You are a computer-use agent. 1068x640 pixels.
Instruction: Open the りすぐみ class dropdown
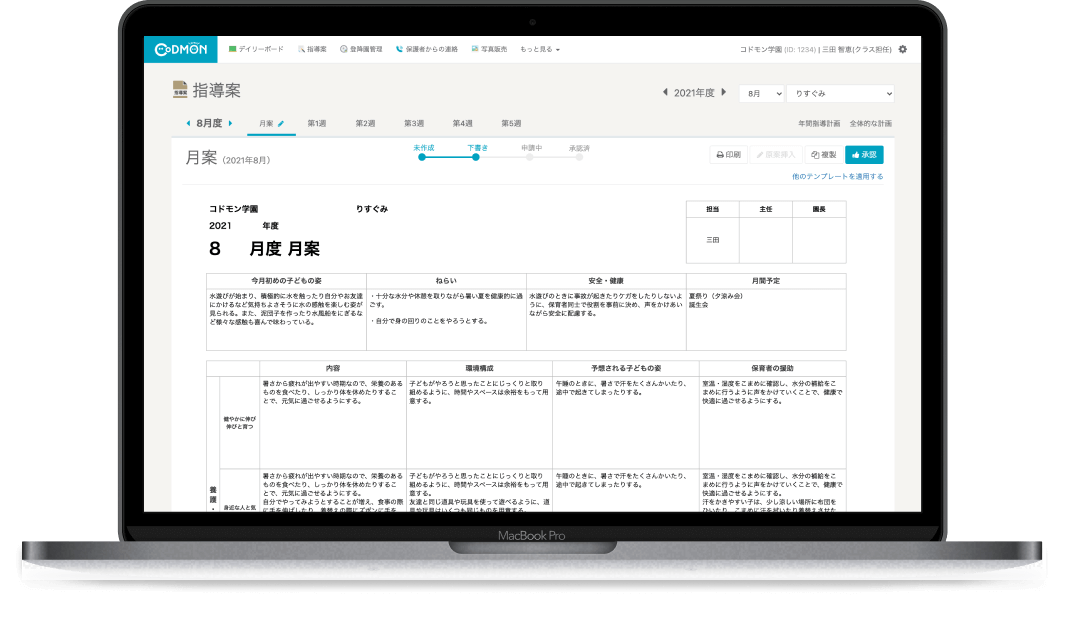click(x=839, y=93)
